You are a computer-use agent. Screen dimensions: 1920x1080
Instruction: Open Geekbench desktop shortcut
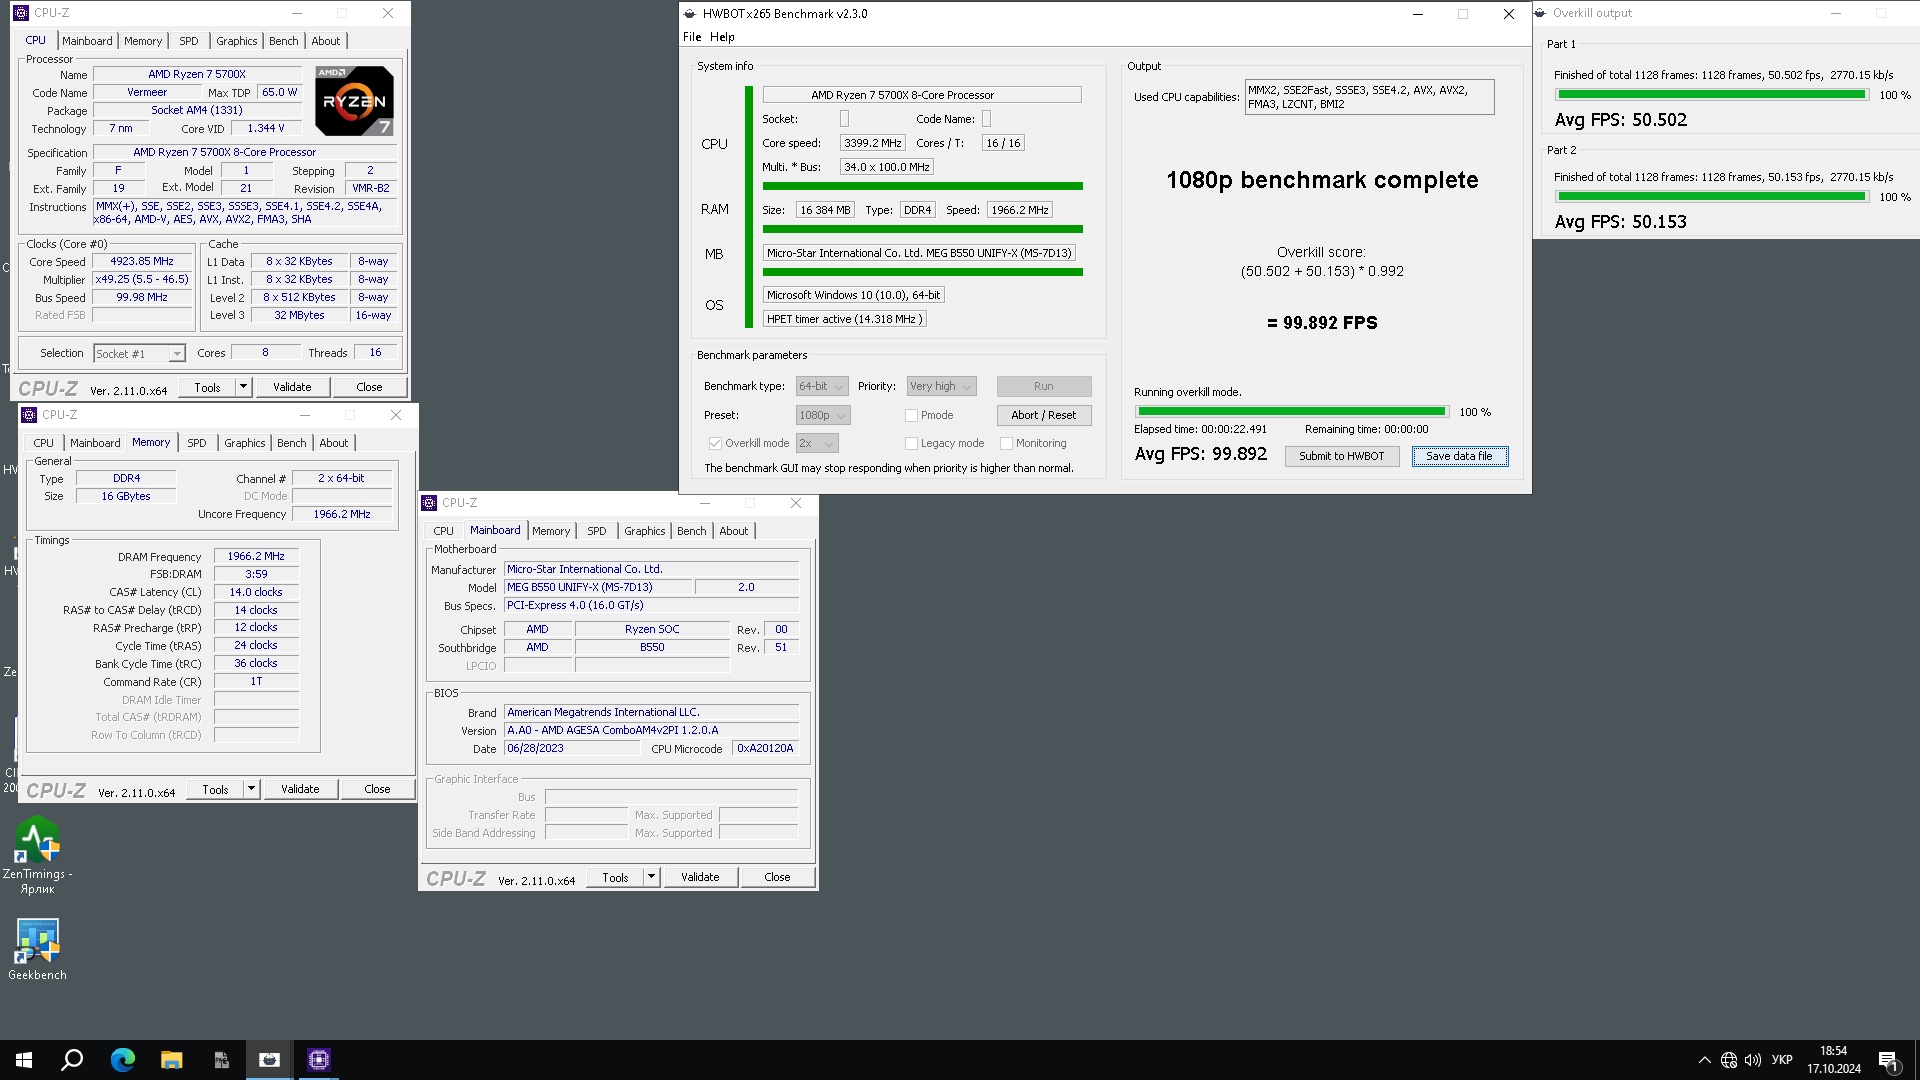(x=37, y=949)
